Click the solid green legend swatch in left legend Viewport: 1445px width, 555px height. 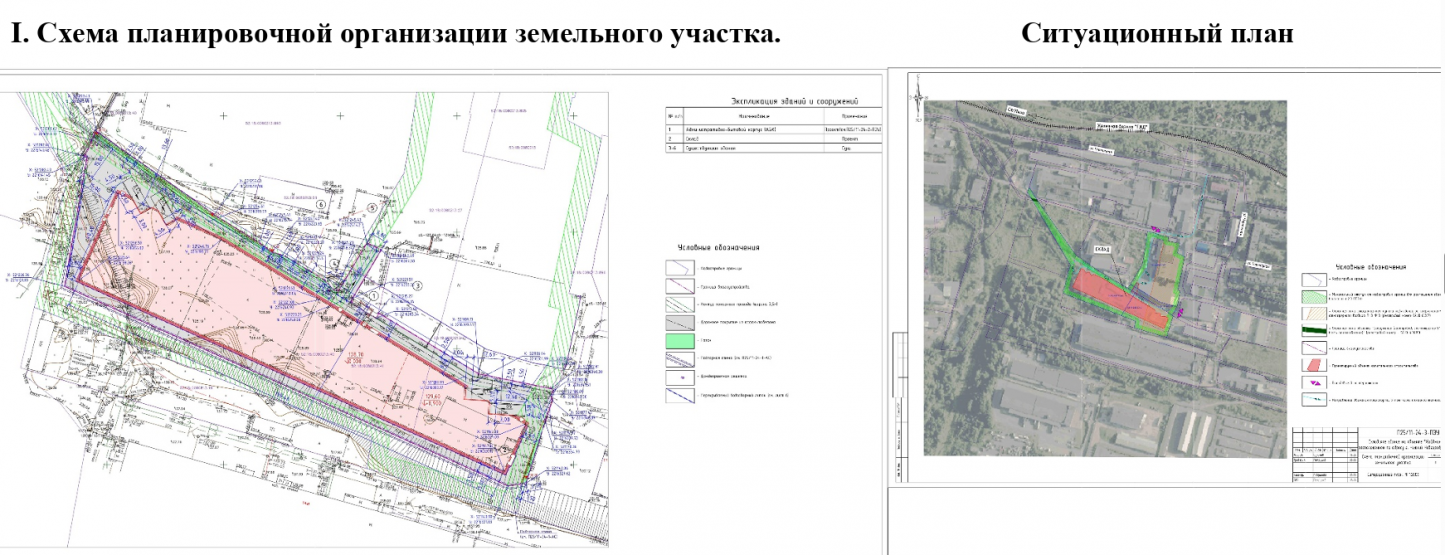(x=680, y=341)
